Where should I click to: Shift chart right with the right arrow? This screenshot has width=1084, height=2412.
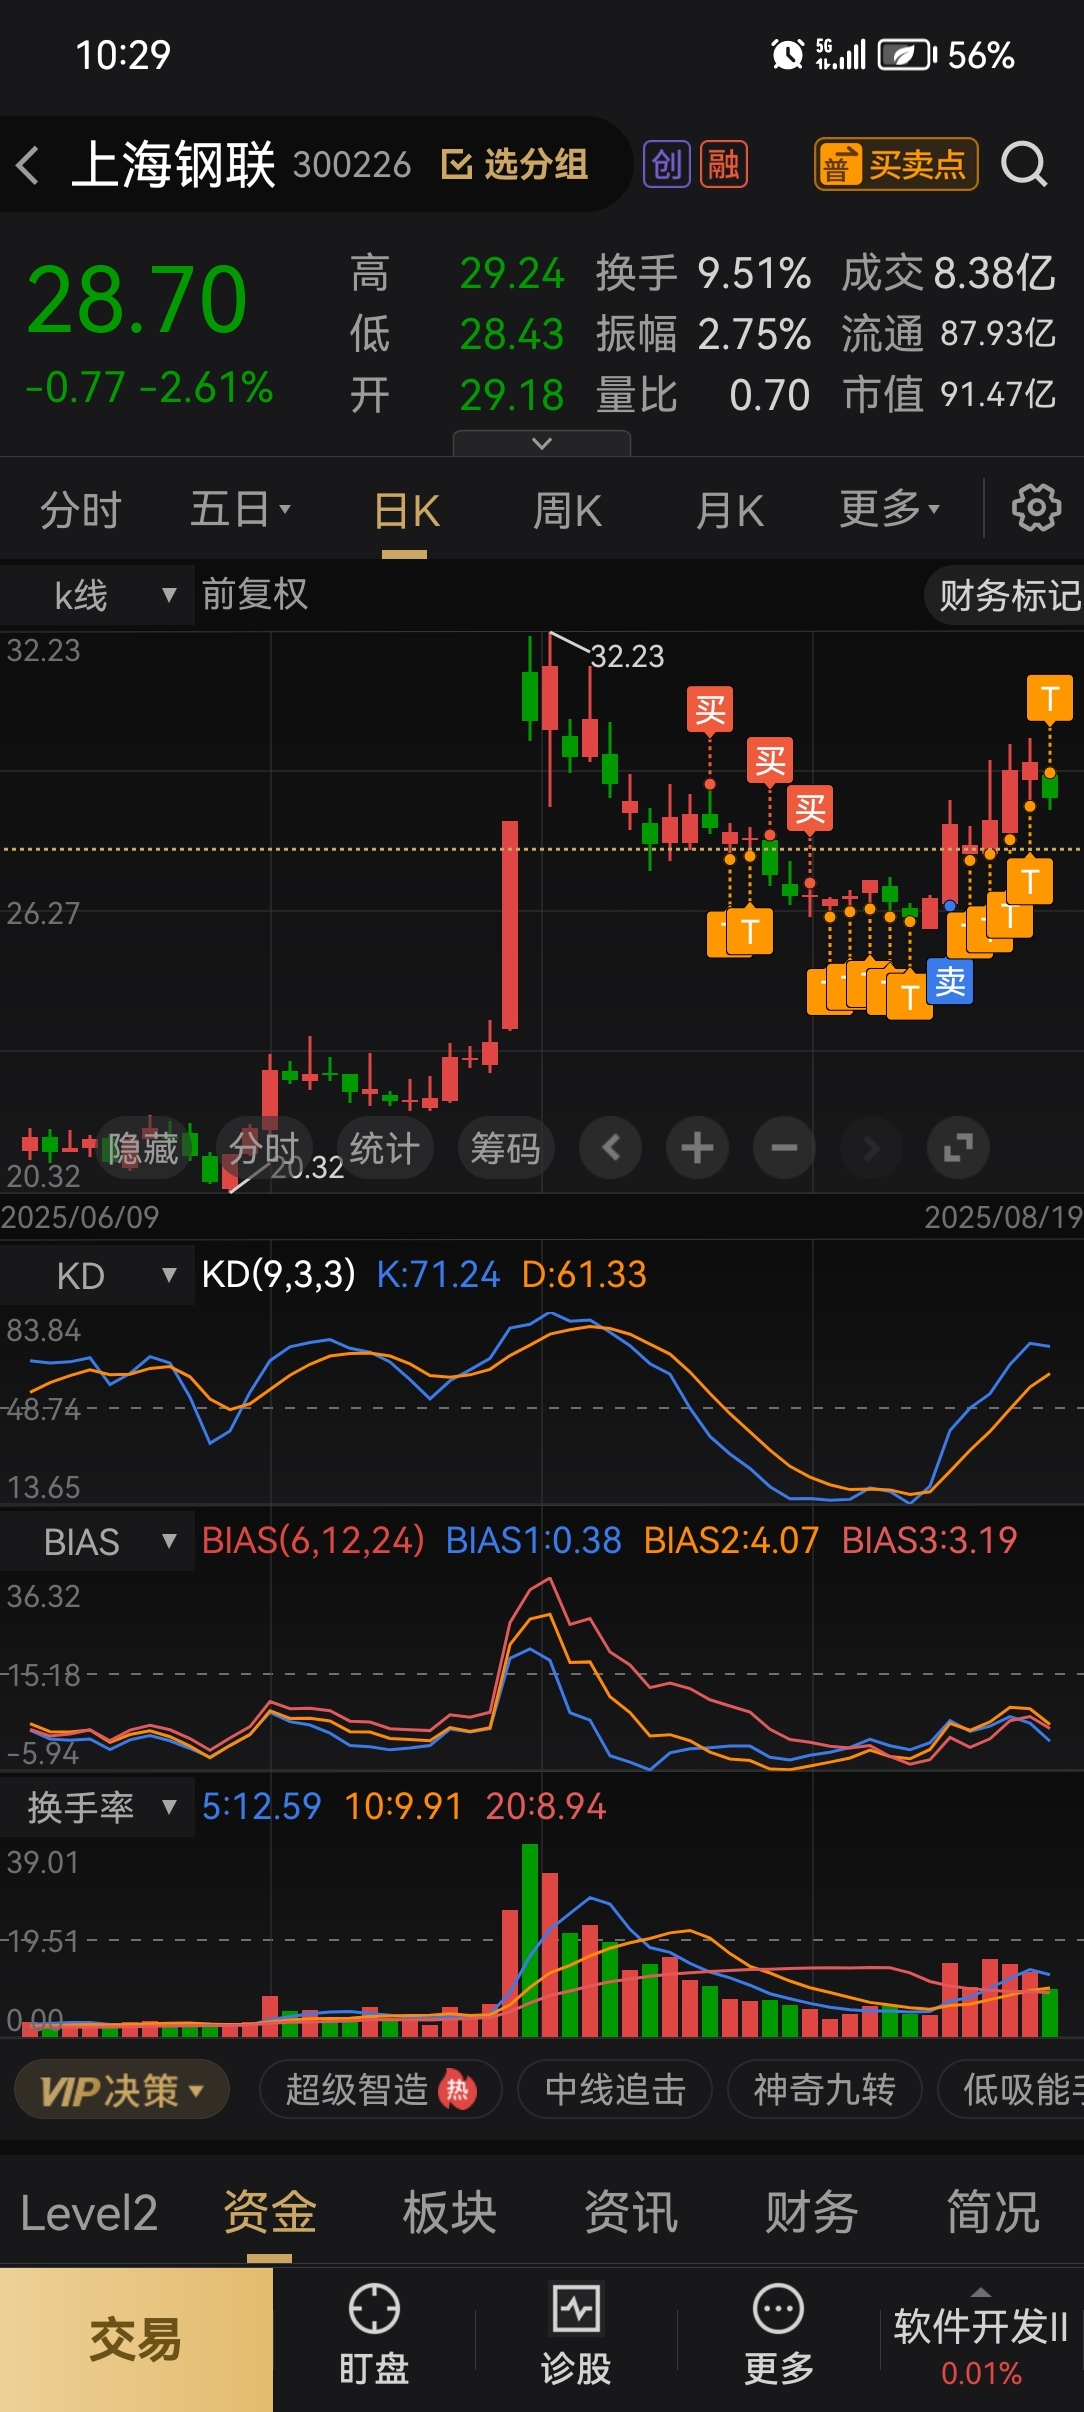point(871,1148)
